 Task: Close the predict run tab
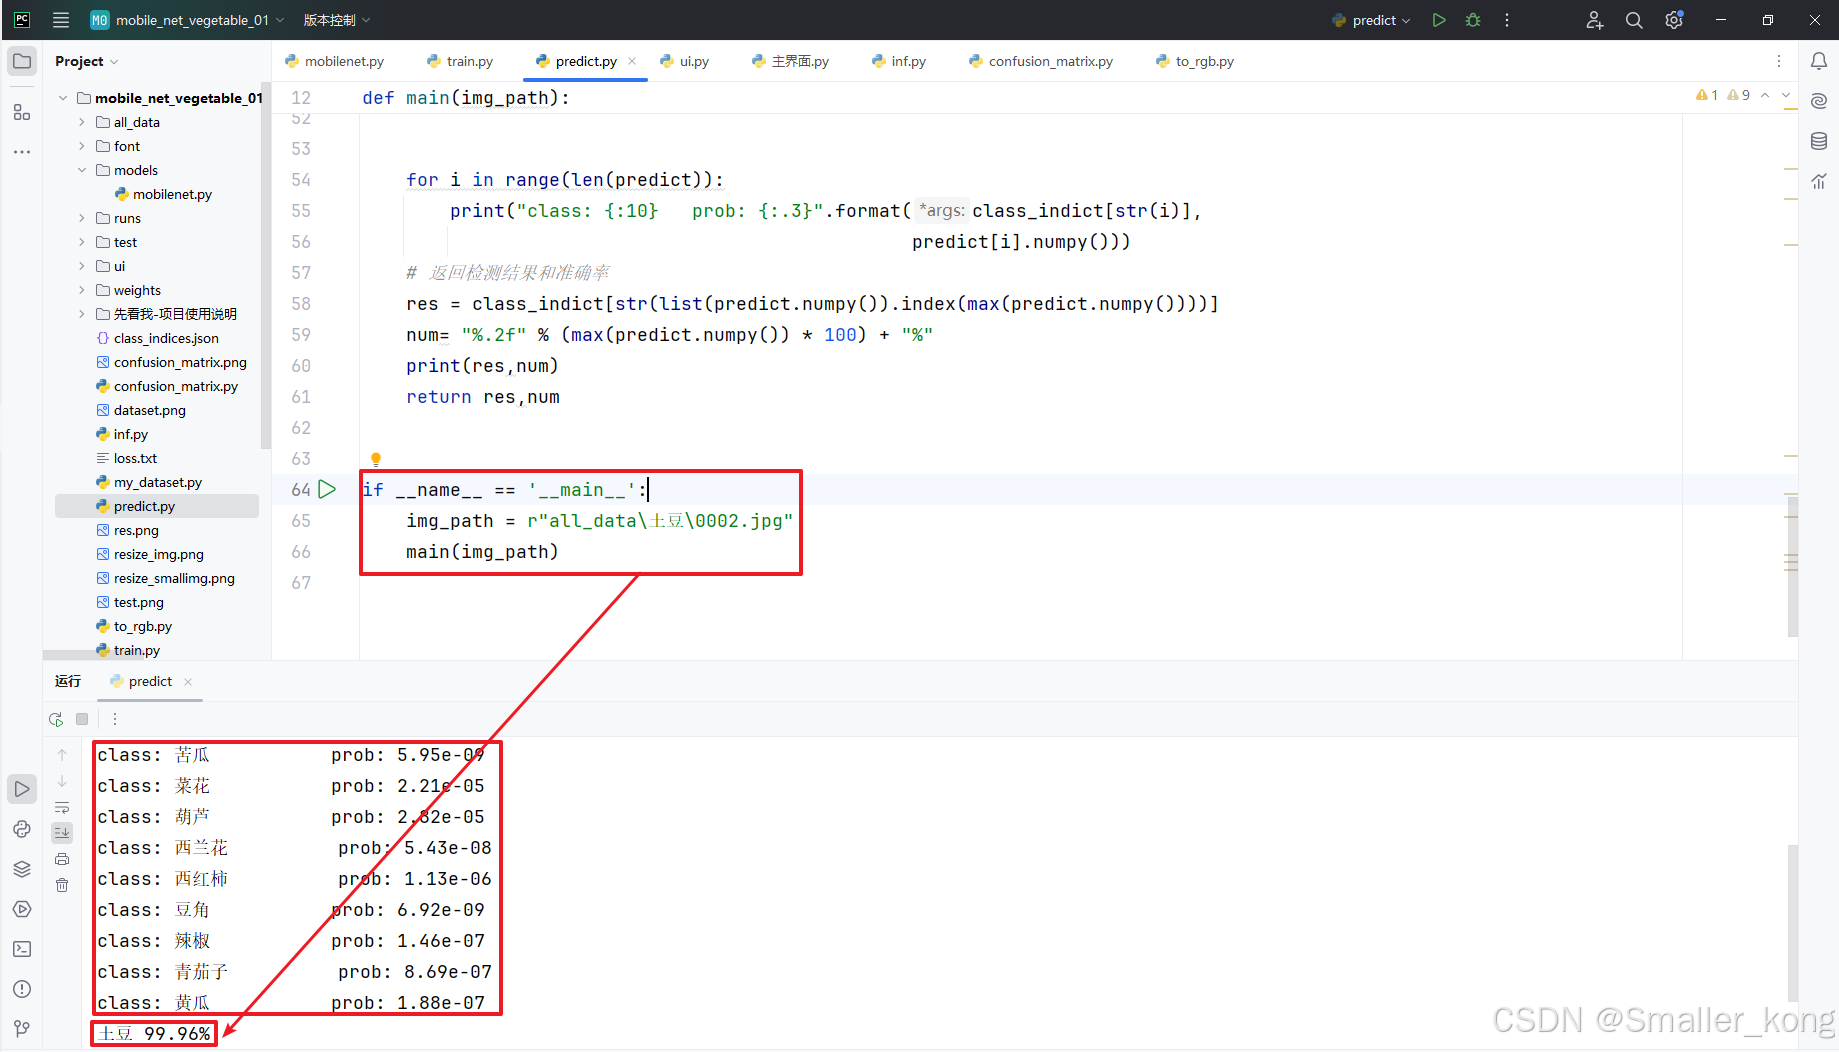pyautogui.click(x=188, y=681)
